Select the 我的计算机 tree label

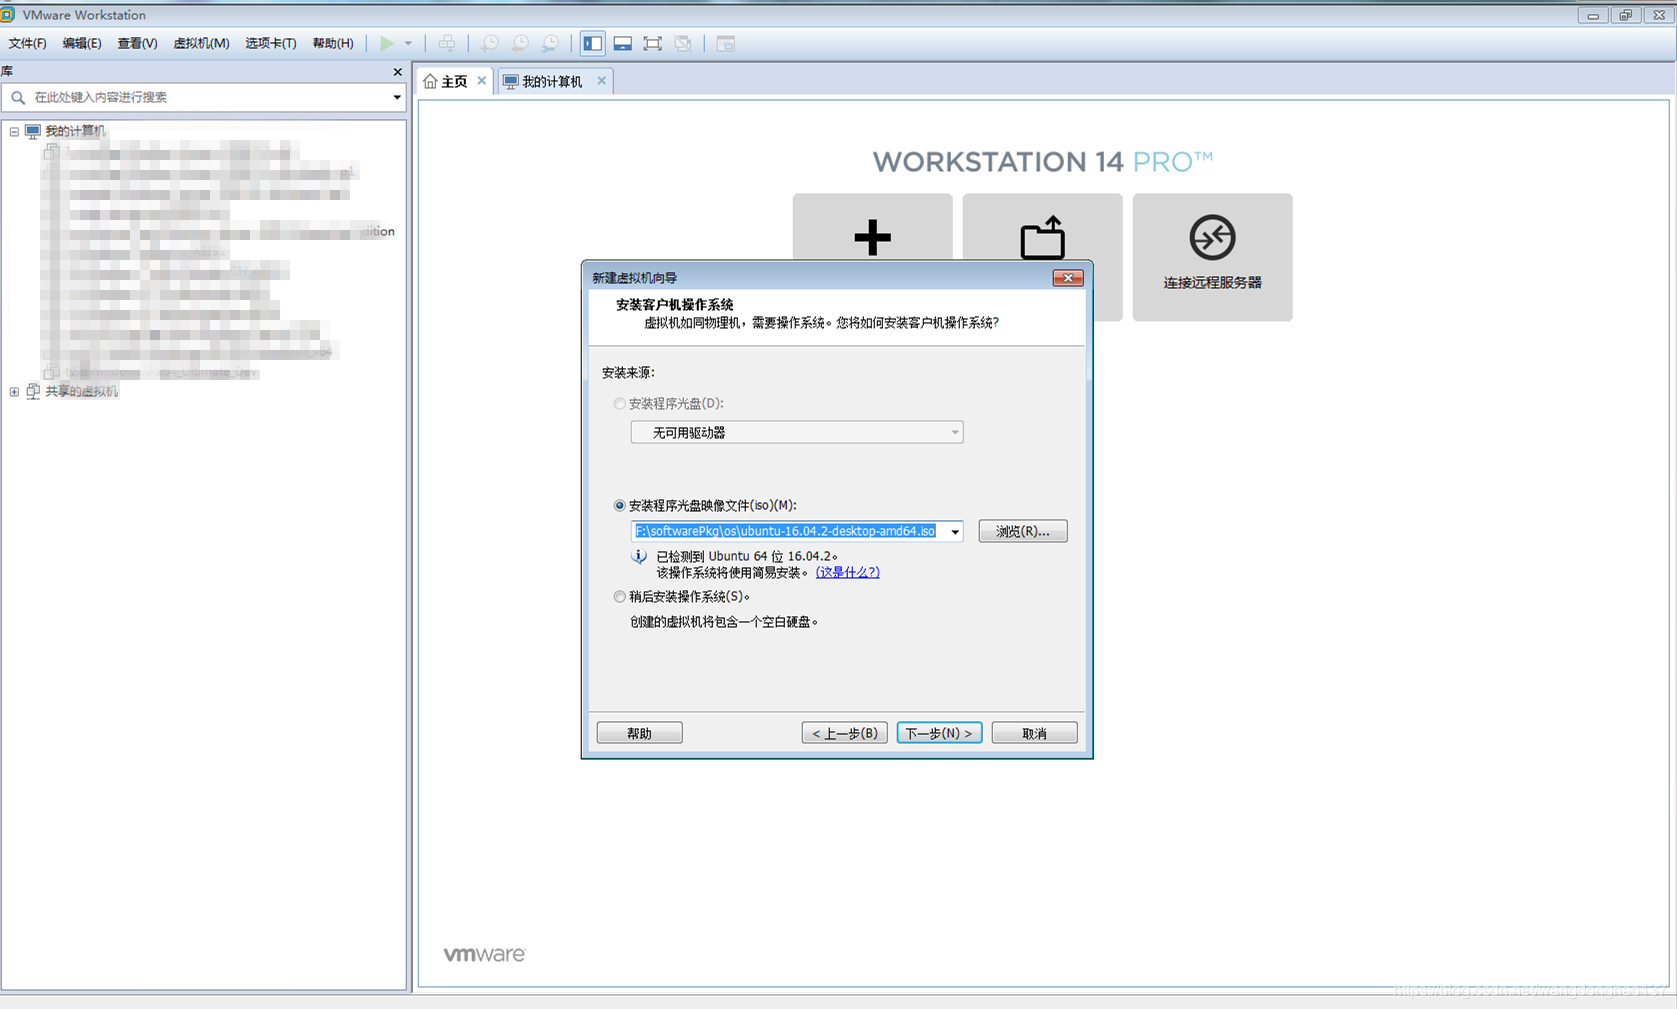pos(75,131)
